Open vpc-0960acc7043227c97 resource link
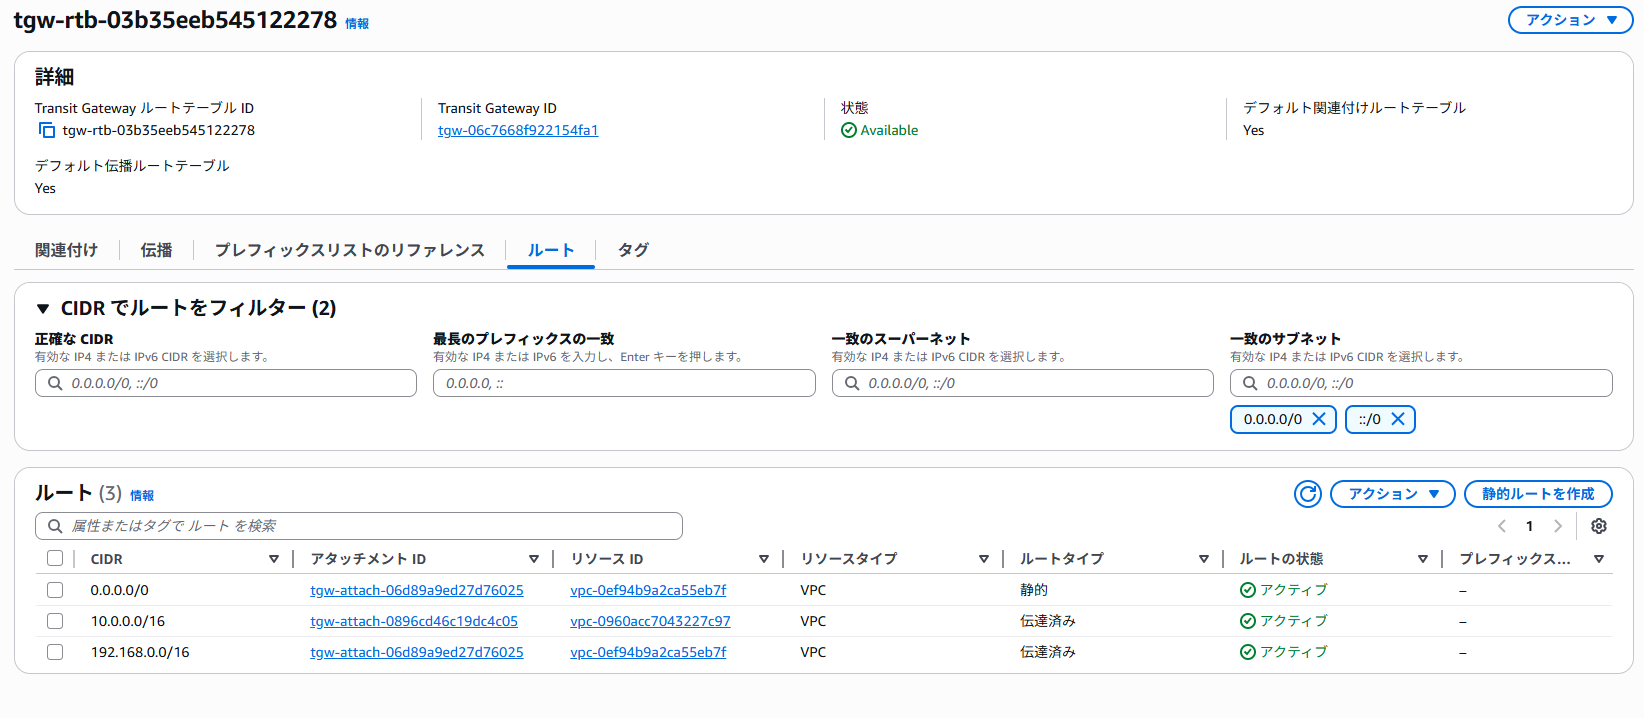This screenshot has width=1644, height=718. click(650, 621)
